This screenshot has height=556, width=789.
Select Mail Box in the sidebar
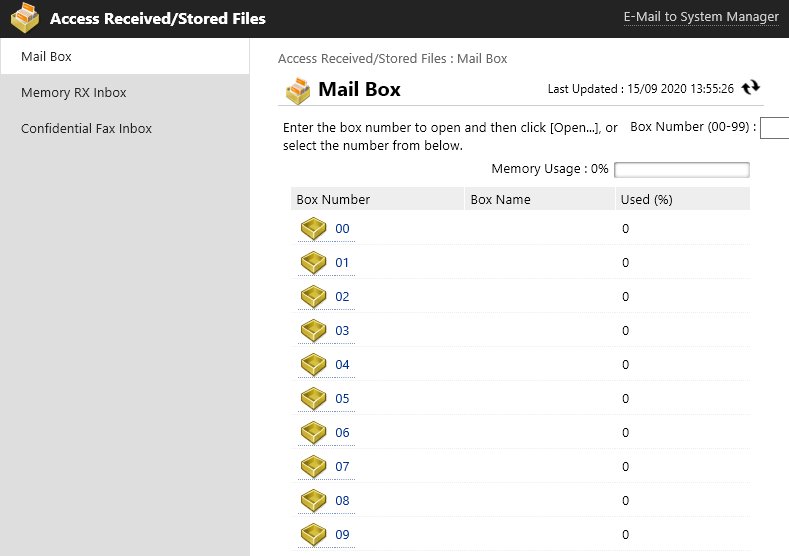point(47,57)
